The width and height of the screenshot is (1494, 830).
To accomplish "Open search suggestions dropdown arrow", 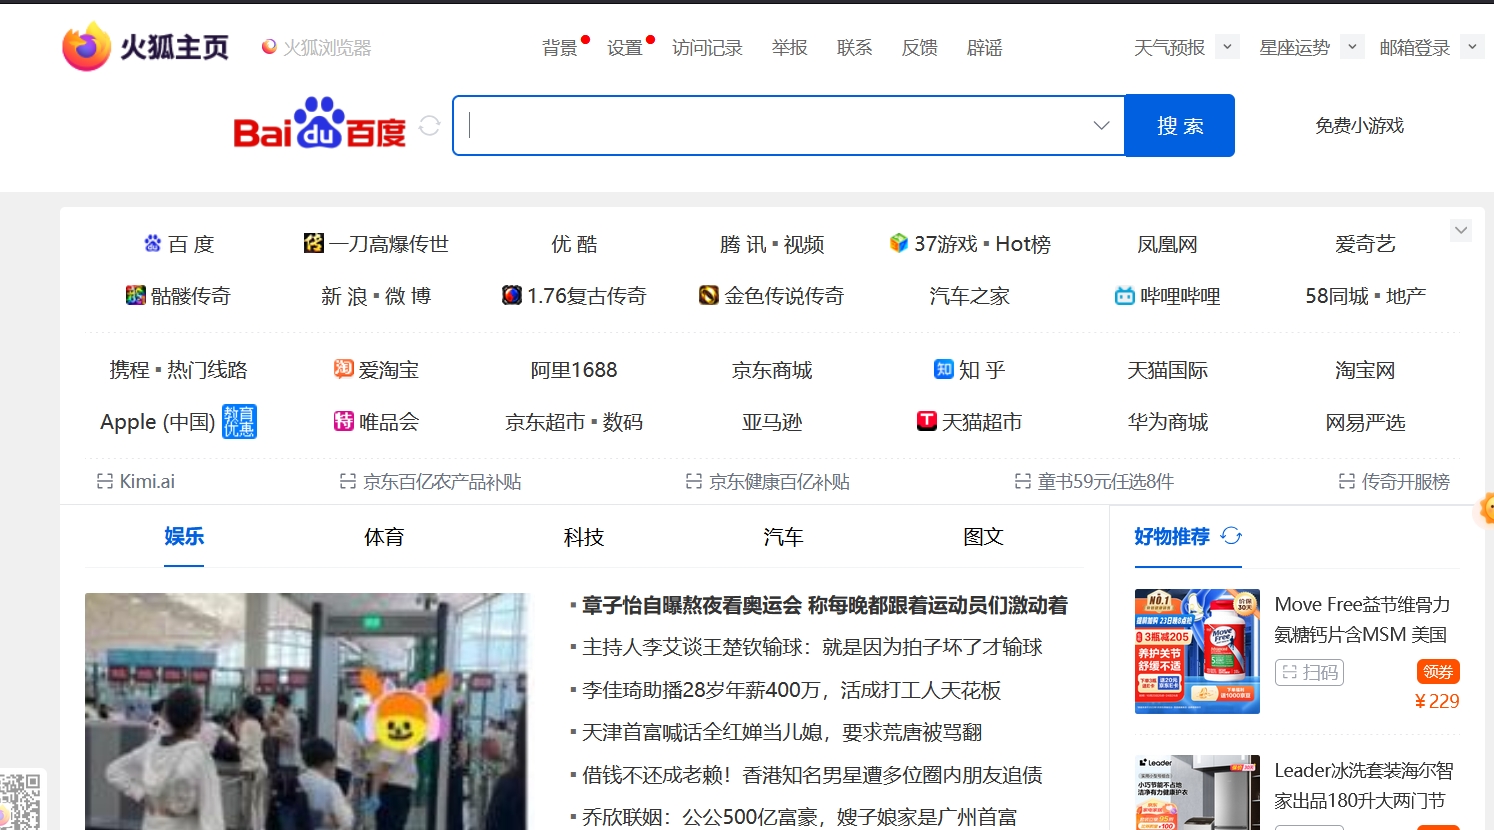I will coord(1101,126).
